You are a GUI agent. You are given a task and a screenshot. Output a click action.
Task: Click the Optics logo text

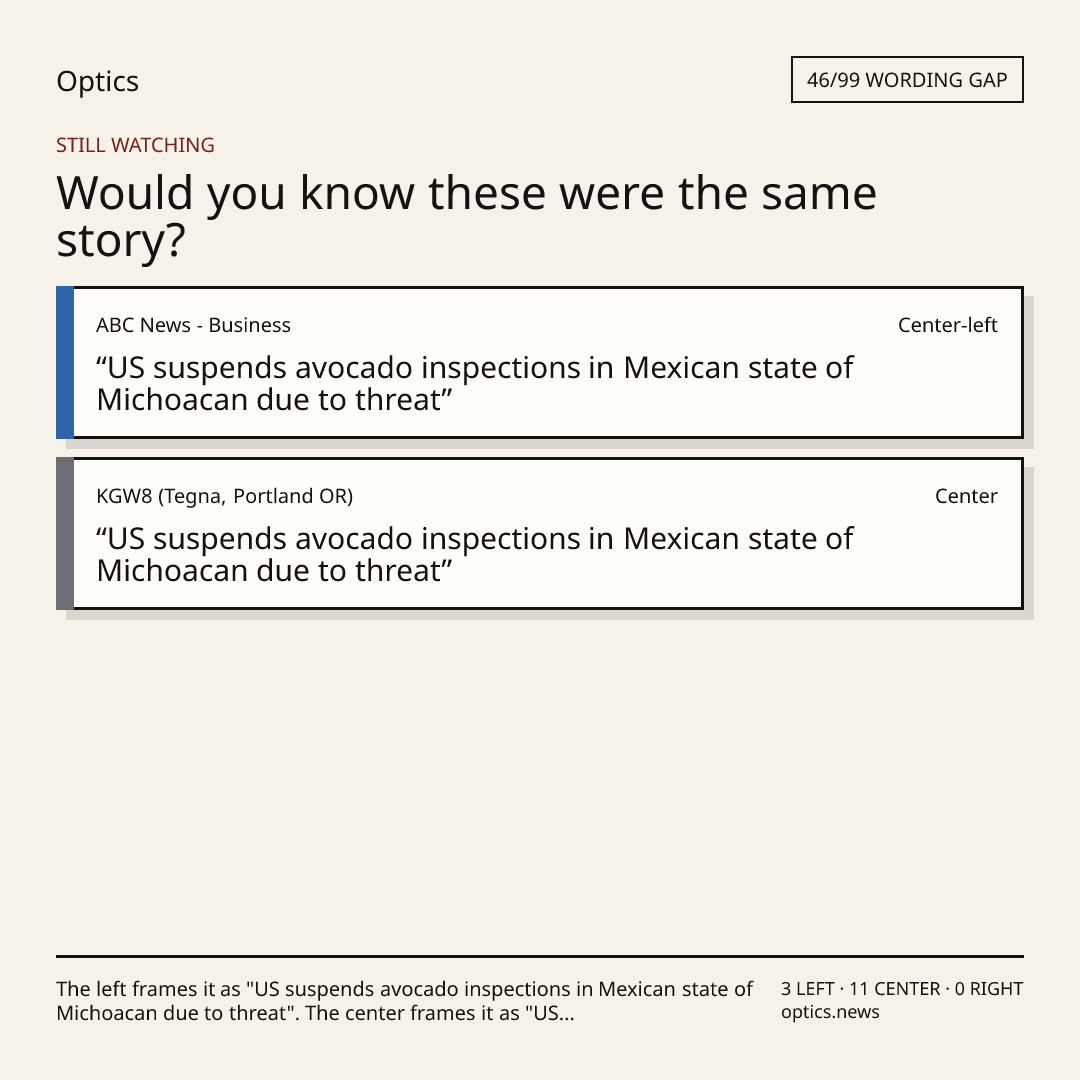(x=97, y=81)
